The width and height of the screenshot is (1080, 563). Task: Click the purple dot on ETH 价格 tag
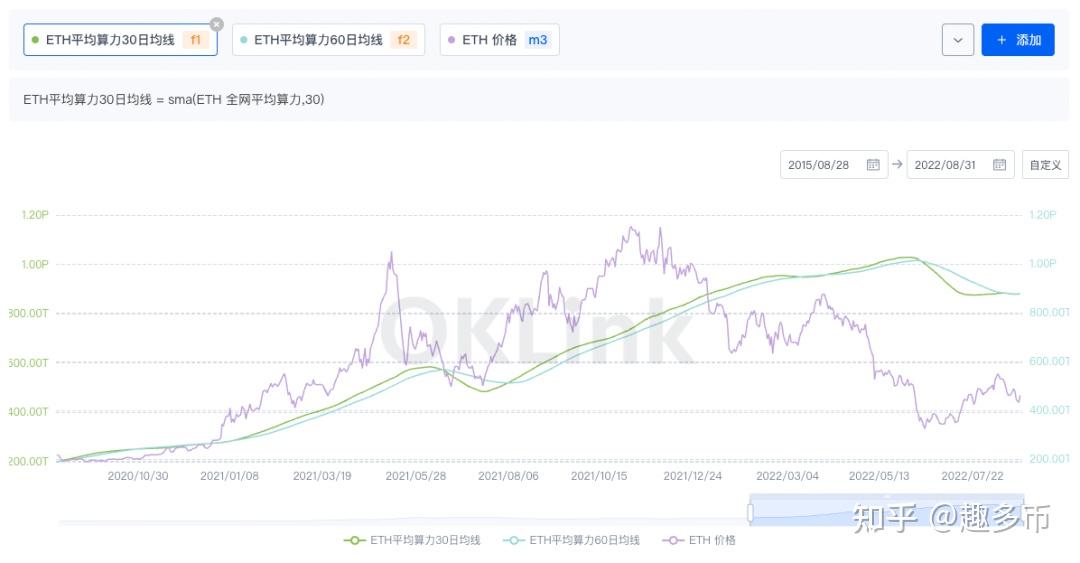click(x=452, y=40)
